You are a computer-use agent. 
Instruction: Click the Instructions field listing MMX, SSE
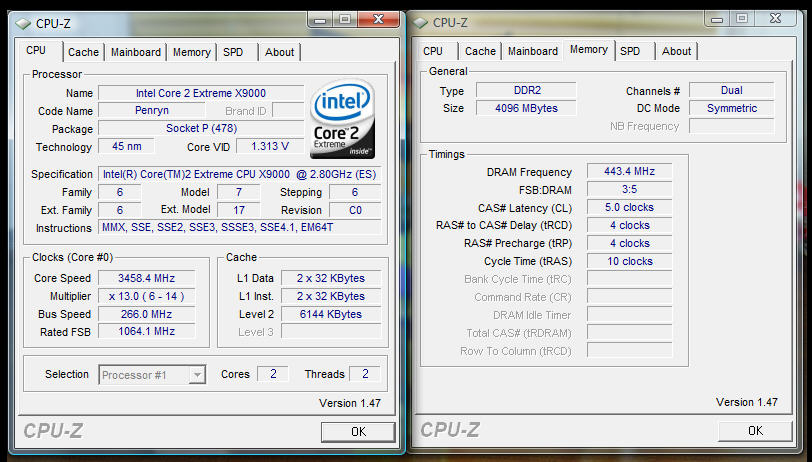tap(240, 228)
